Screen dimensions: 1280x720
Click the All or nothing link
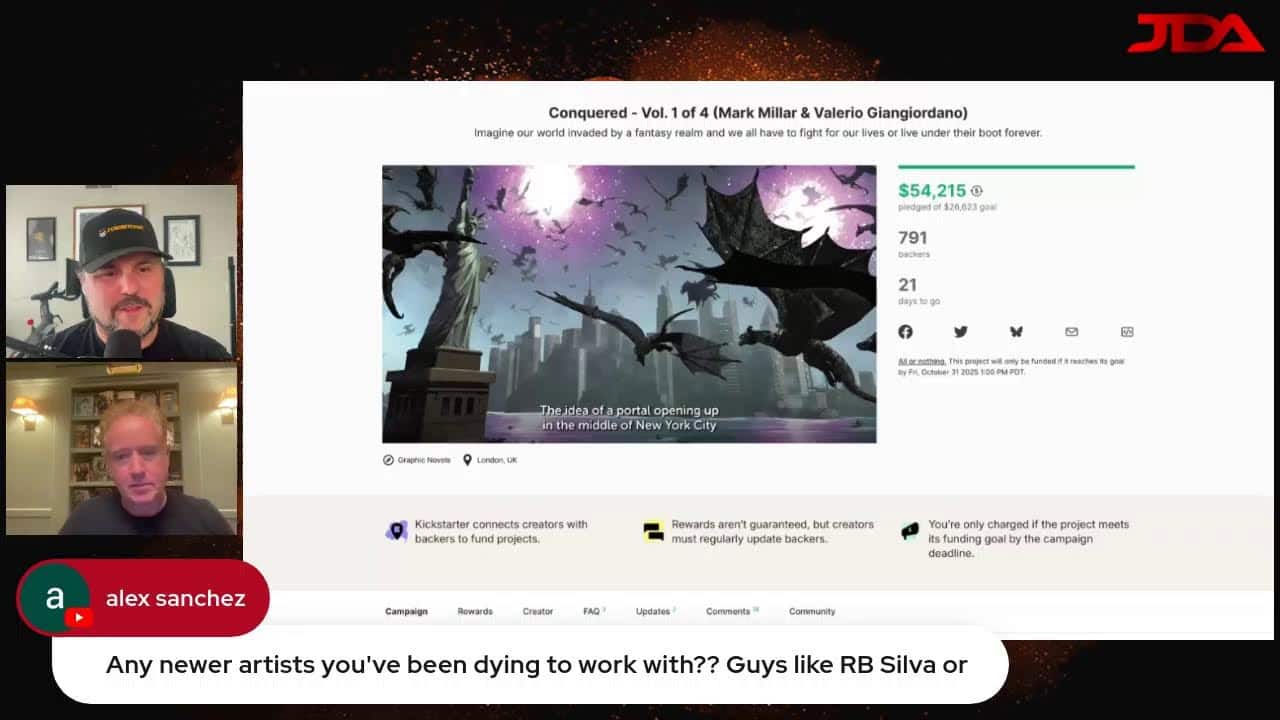pyautogui.click(x=920, y=361)
